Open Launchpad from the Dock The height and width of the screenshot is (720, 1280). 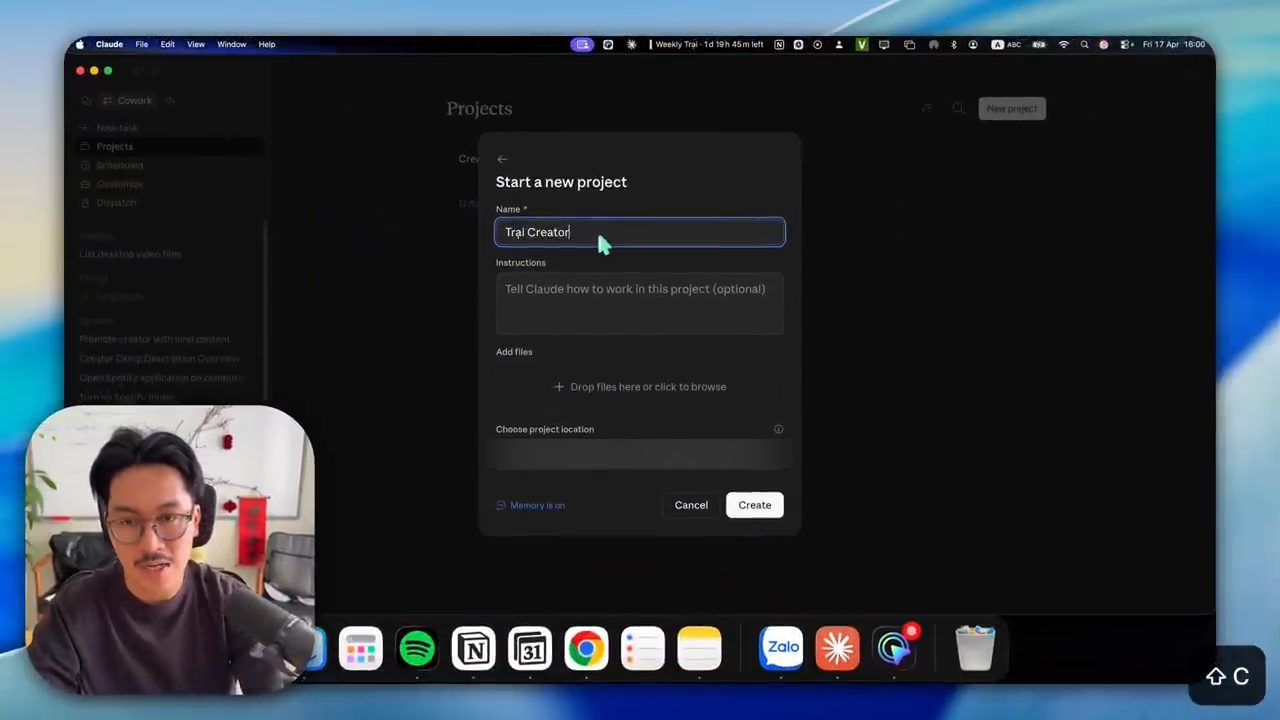pos(360,649)
